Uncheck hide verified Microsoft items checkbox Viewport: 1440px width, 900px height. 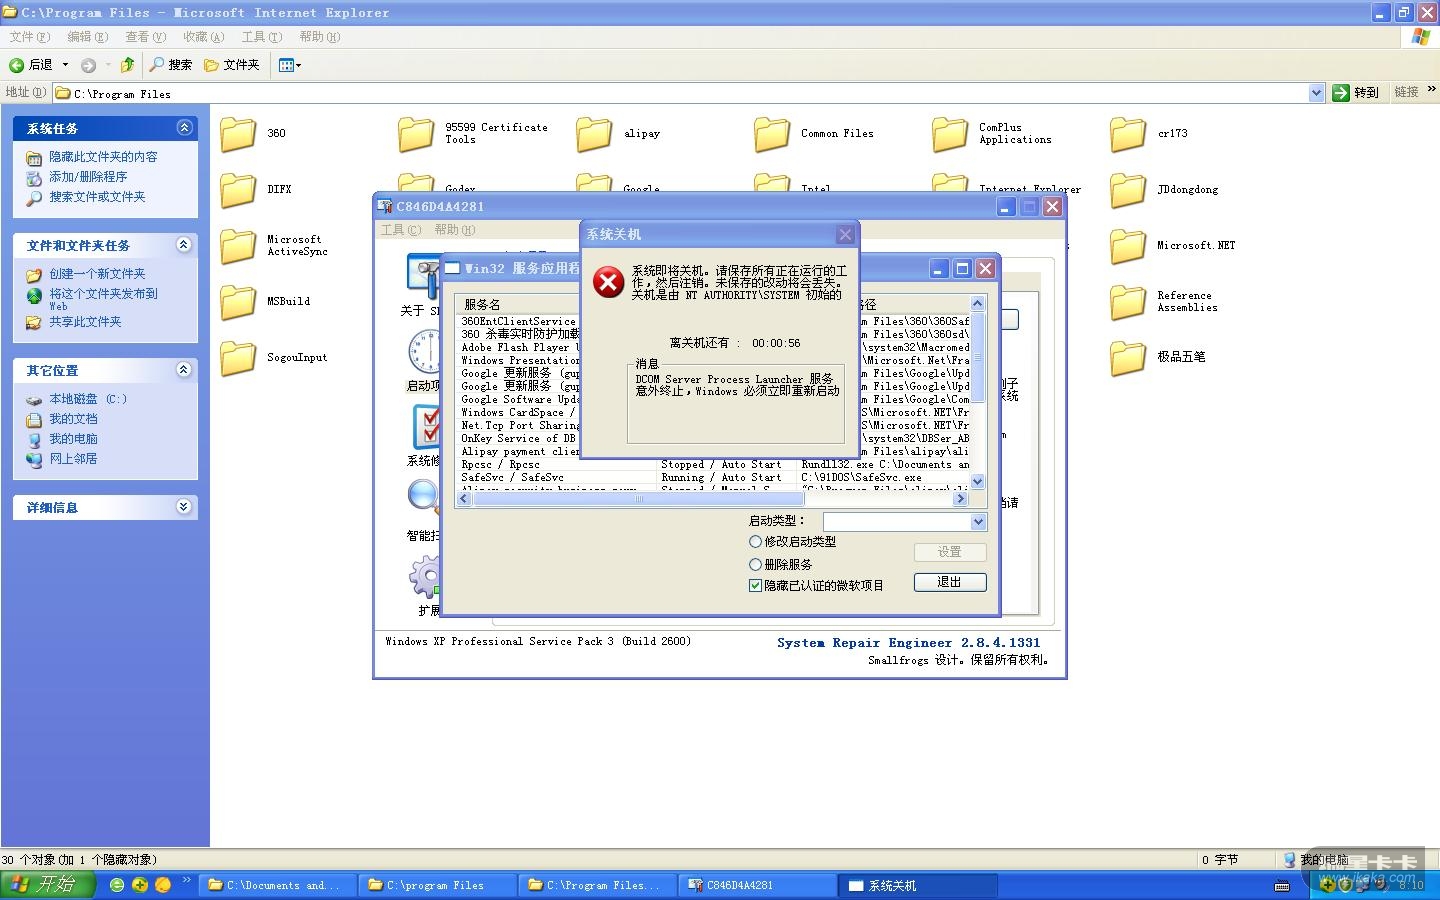[x=756, y=586]
